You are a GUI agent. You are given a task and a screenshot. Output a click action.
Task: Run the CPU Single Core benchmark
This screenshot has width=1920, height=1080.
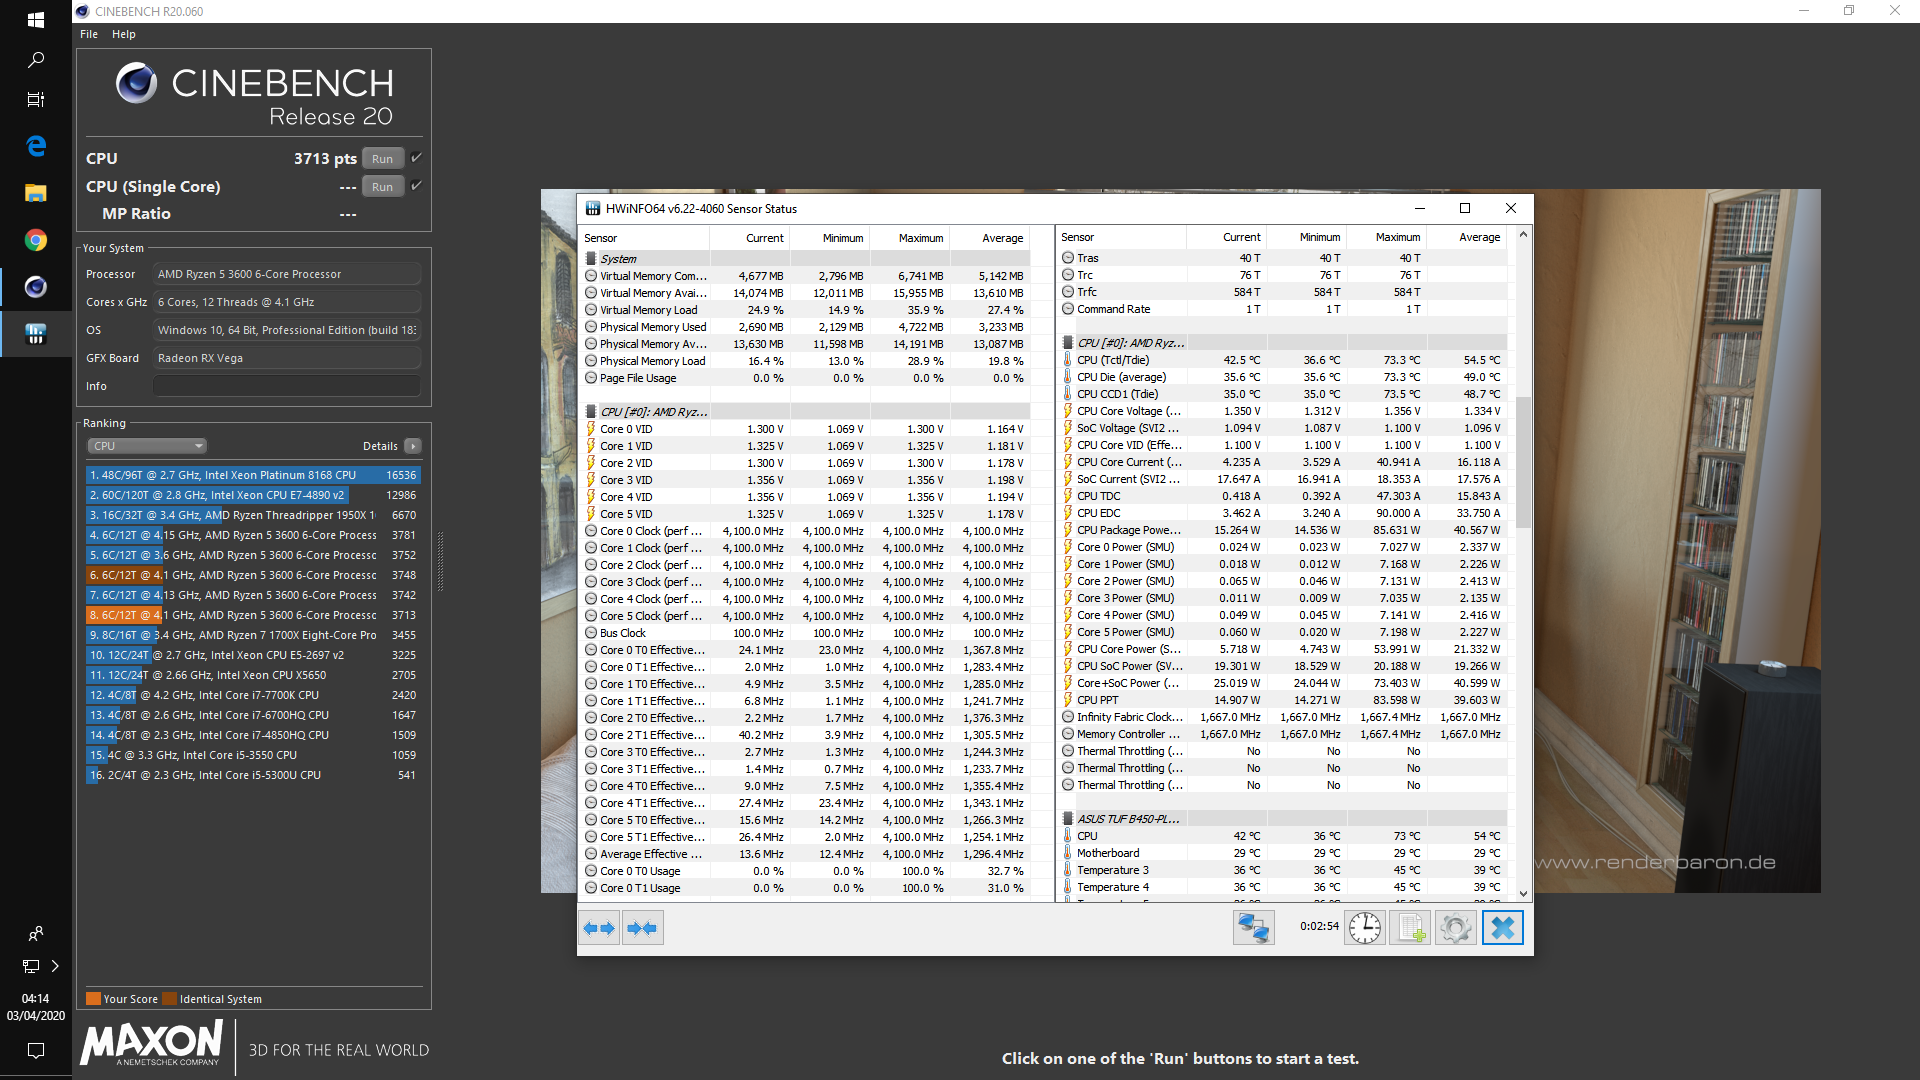[383, 186]
